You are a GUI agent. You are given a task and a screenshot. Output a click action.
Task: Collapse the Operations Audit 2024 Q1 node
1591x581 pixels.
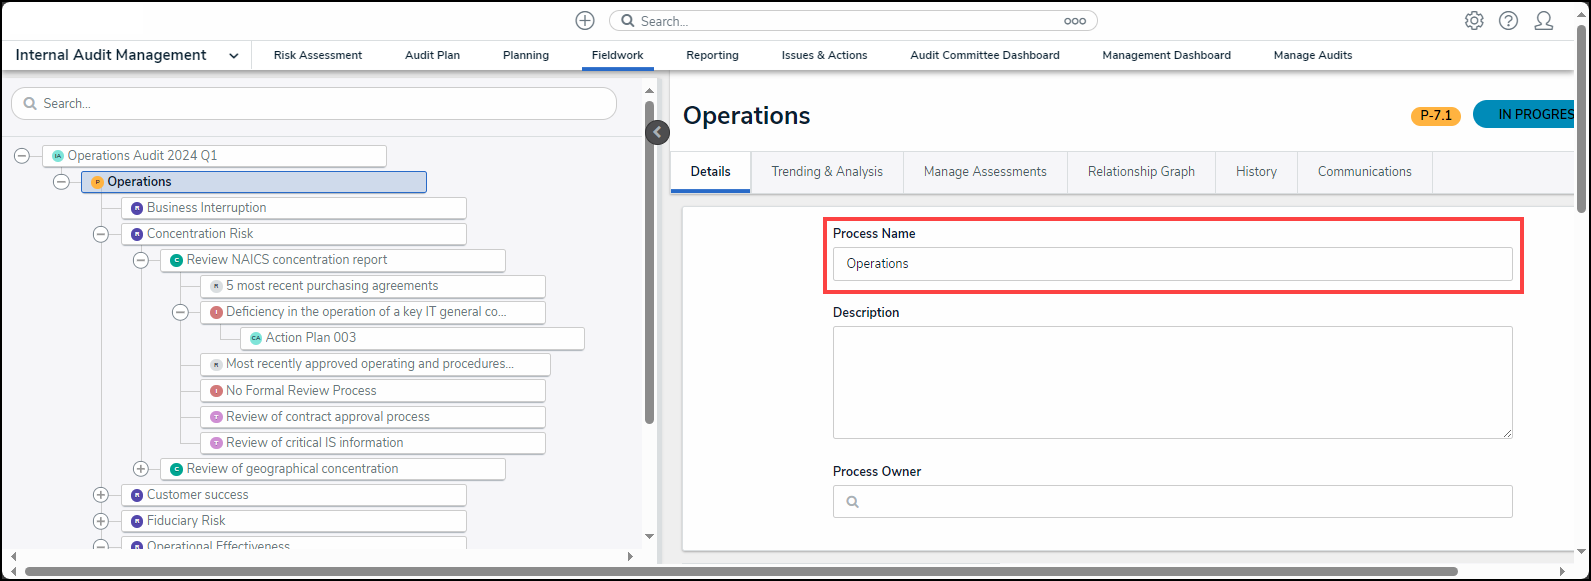coord(22,156)
